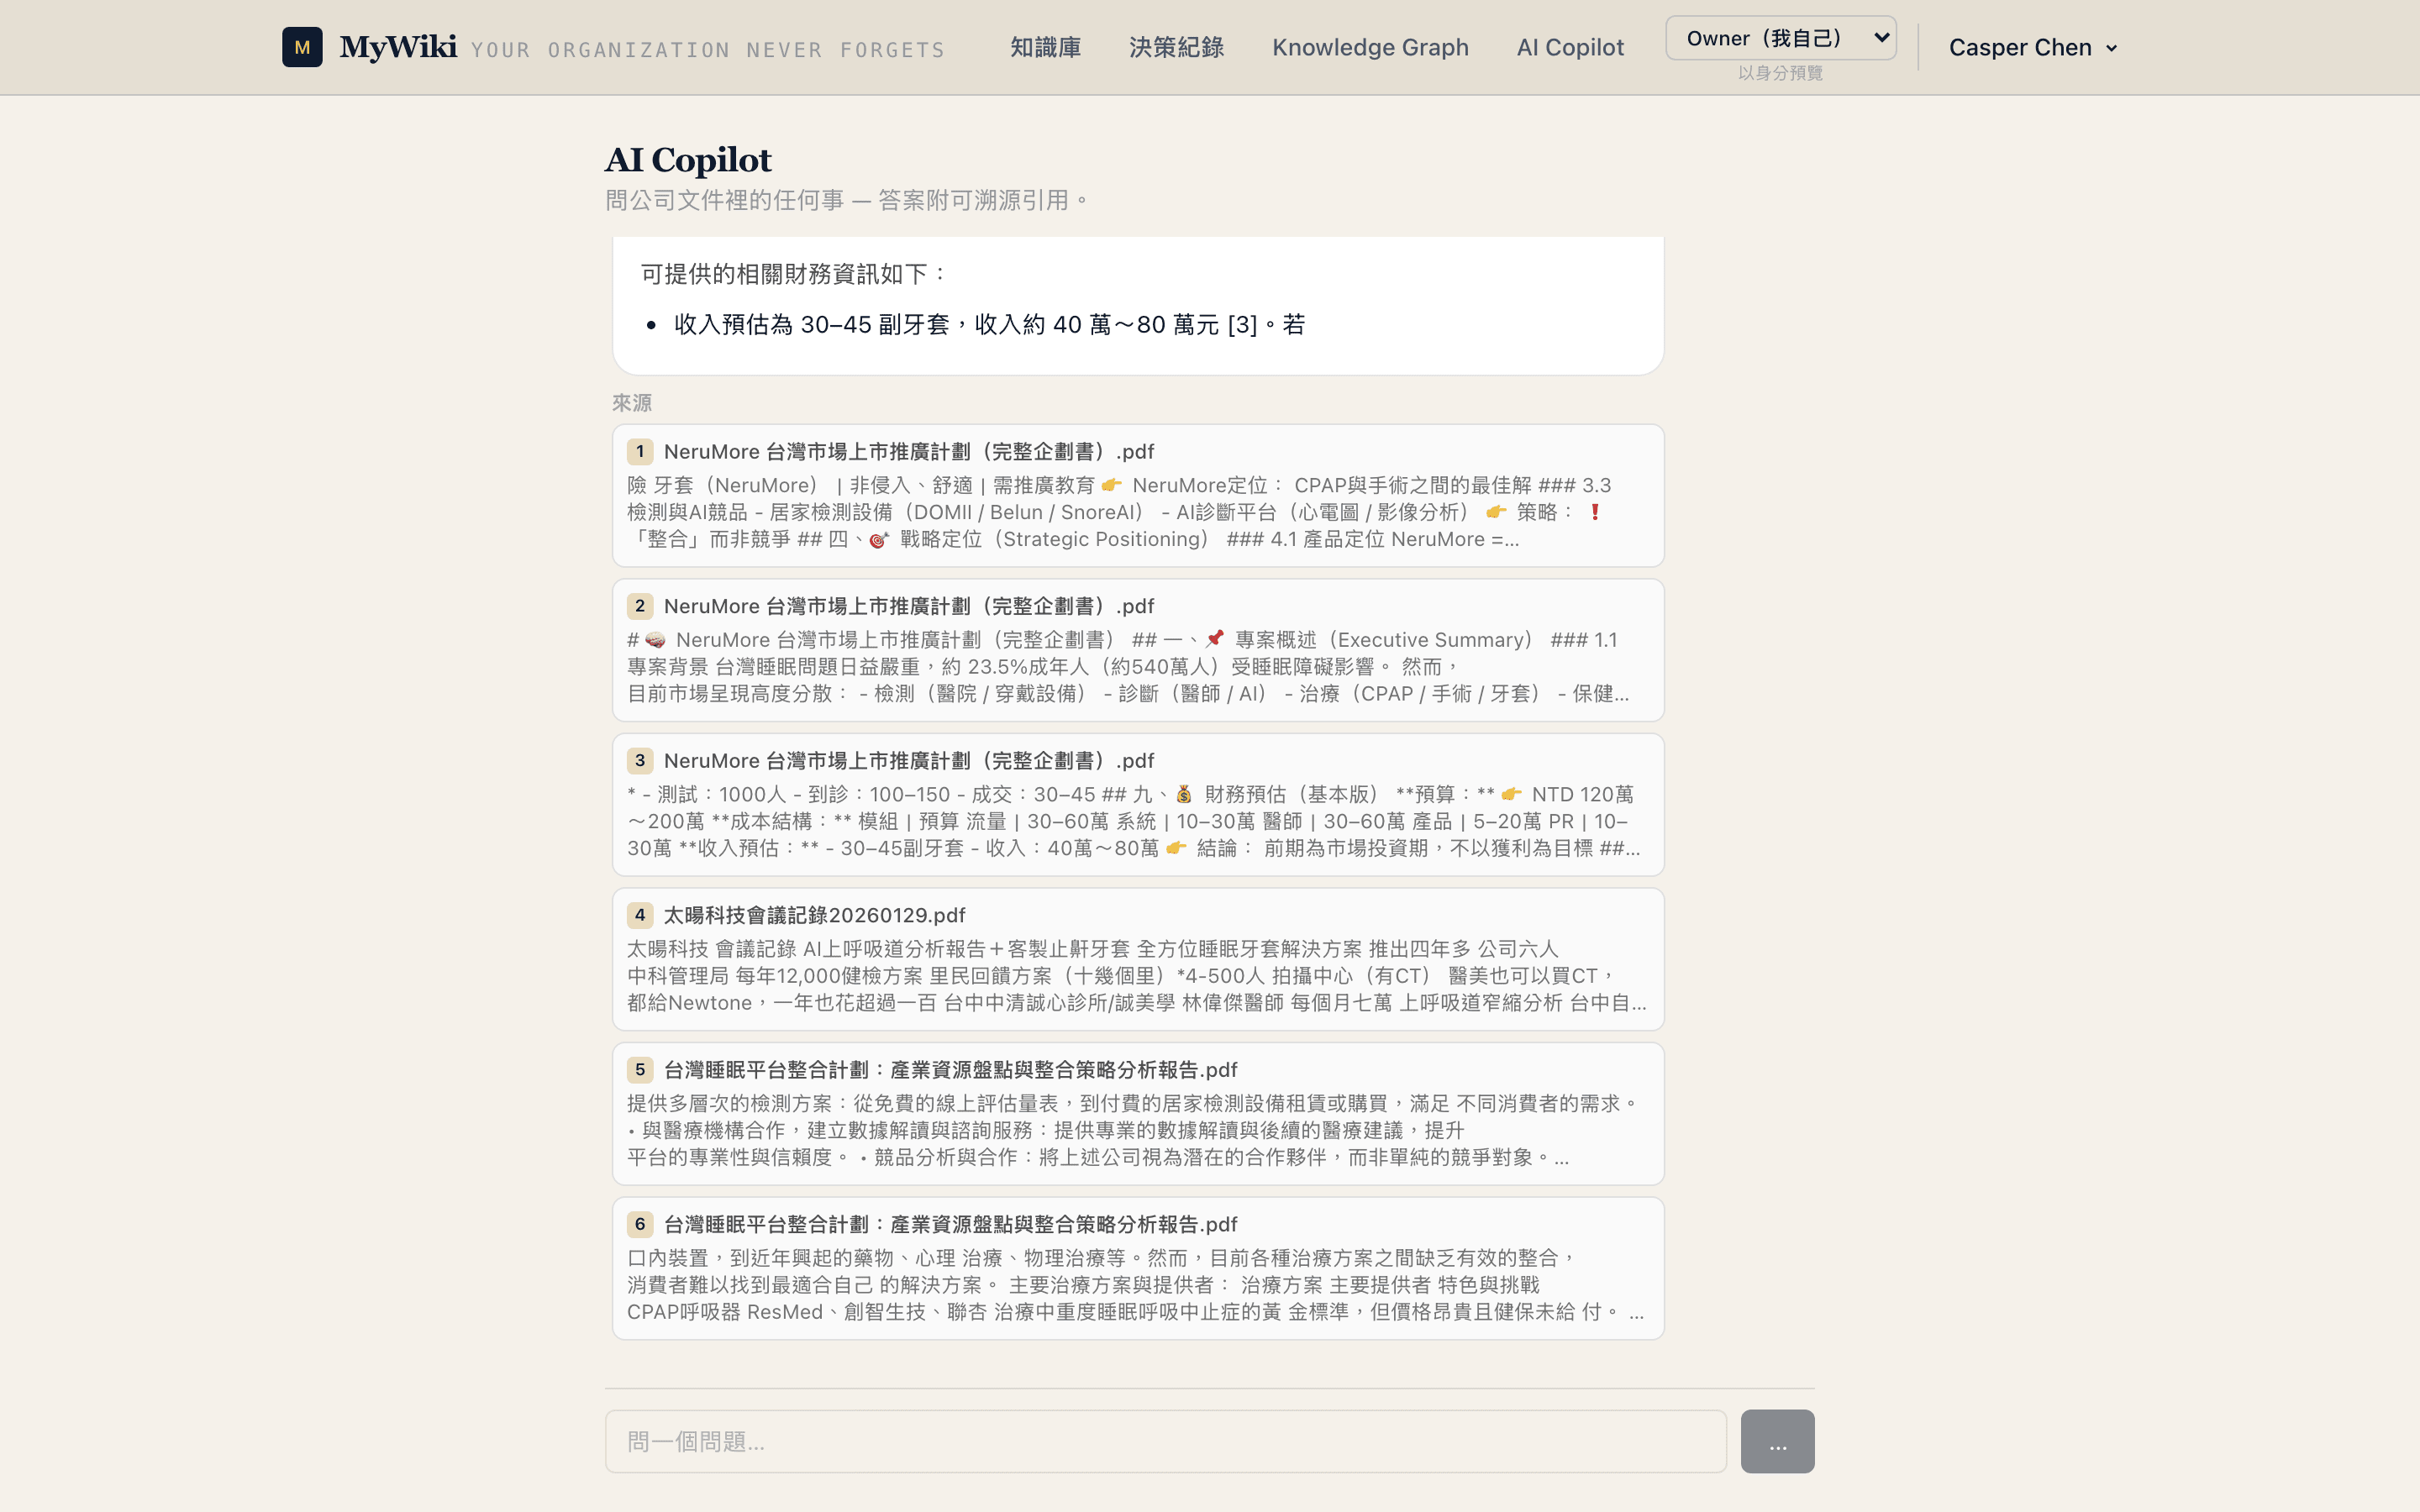This screenshot has height=1512, width=2420.
Task: Open the Owner（我自己）identity dropdown
Action: (1780, 38)
